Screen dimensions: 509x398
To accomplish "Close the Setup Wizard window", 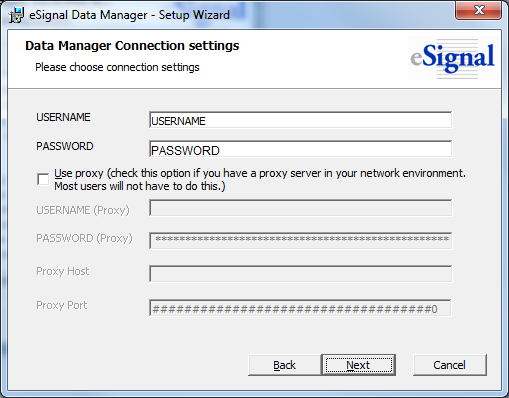I will pyautogui.click(x=479, y=11).
